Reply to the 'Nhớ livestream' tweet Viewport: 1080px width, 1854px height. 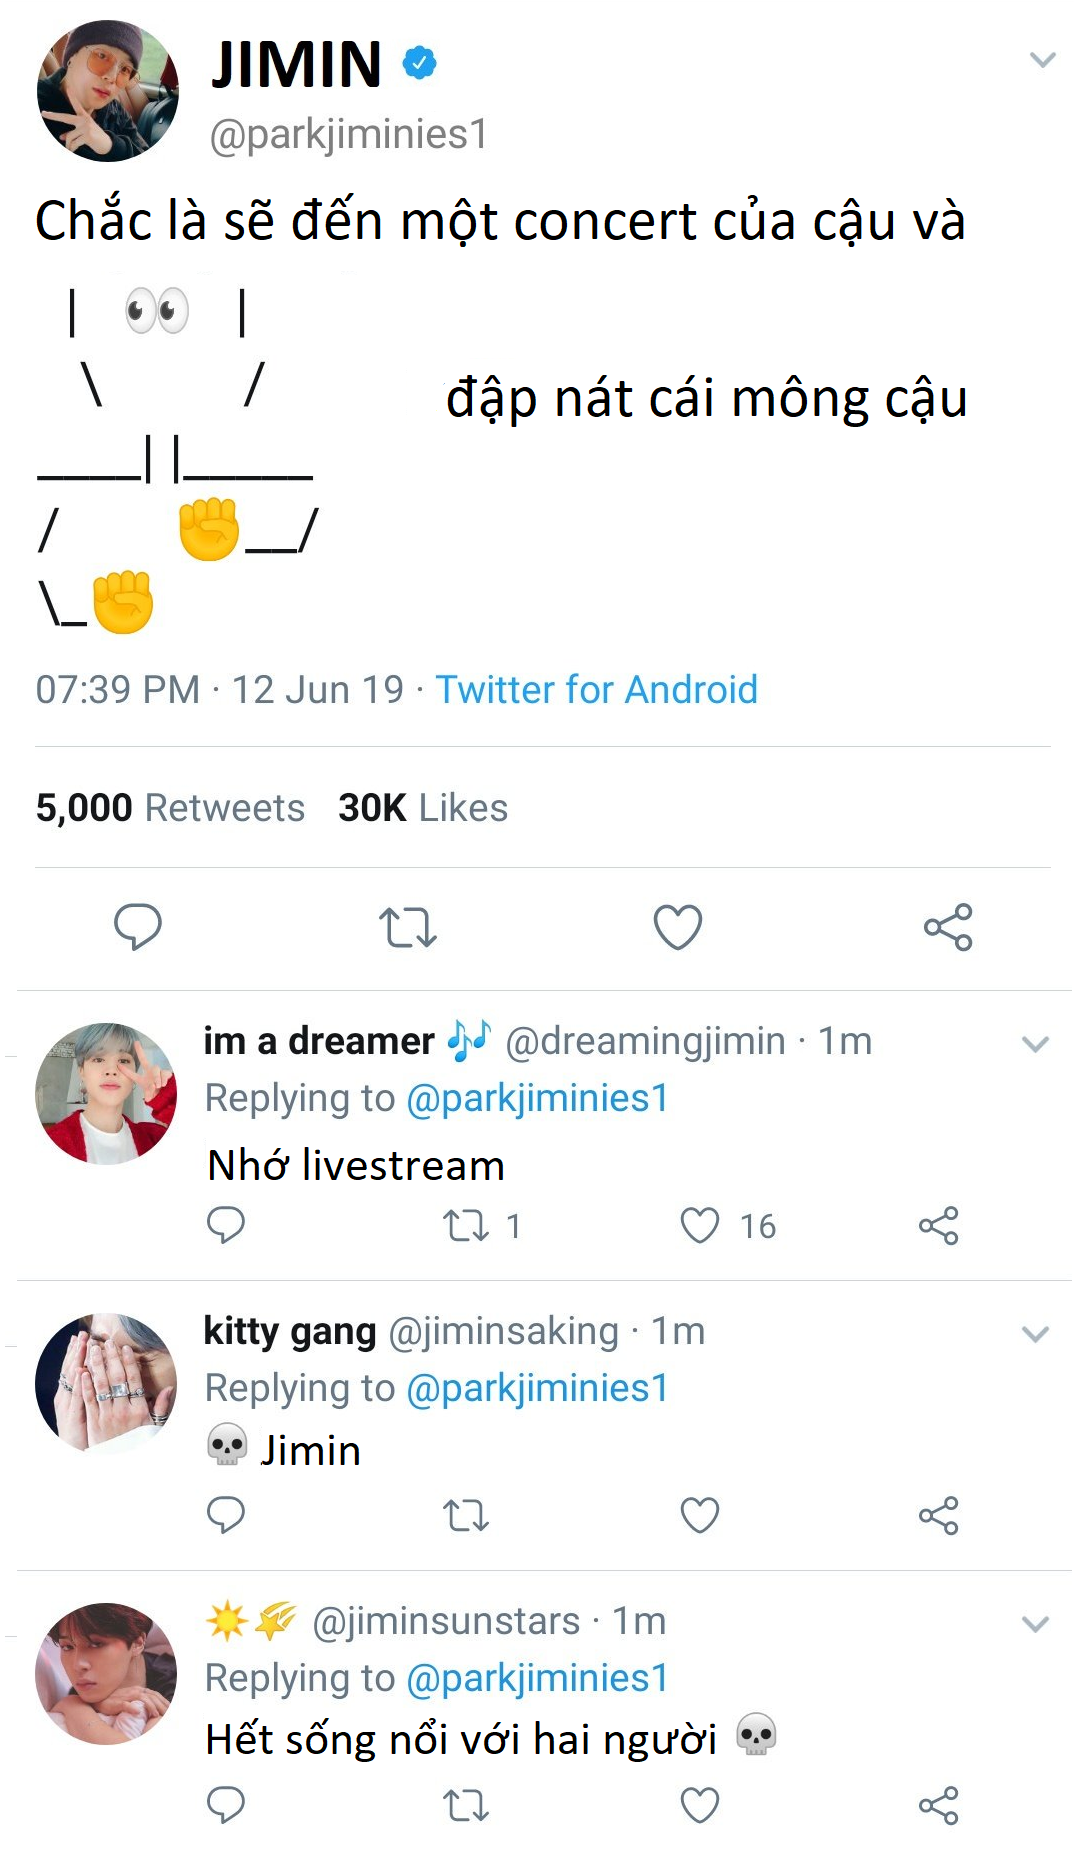[x=226, y=1225]
